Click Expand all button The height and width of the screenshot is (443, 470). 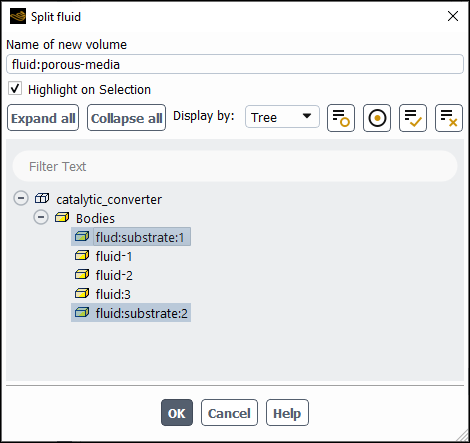pos(43,118)
